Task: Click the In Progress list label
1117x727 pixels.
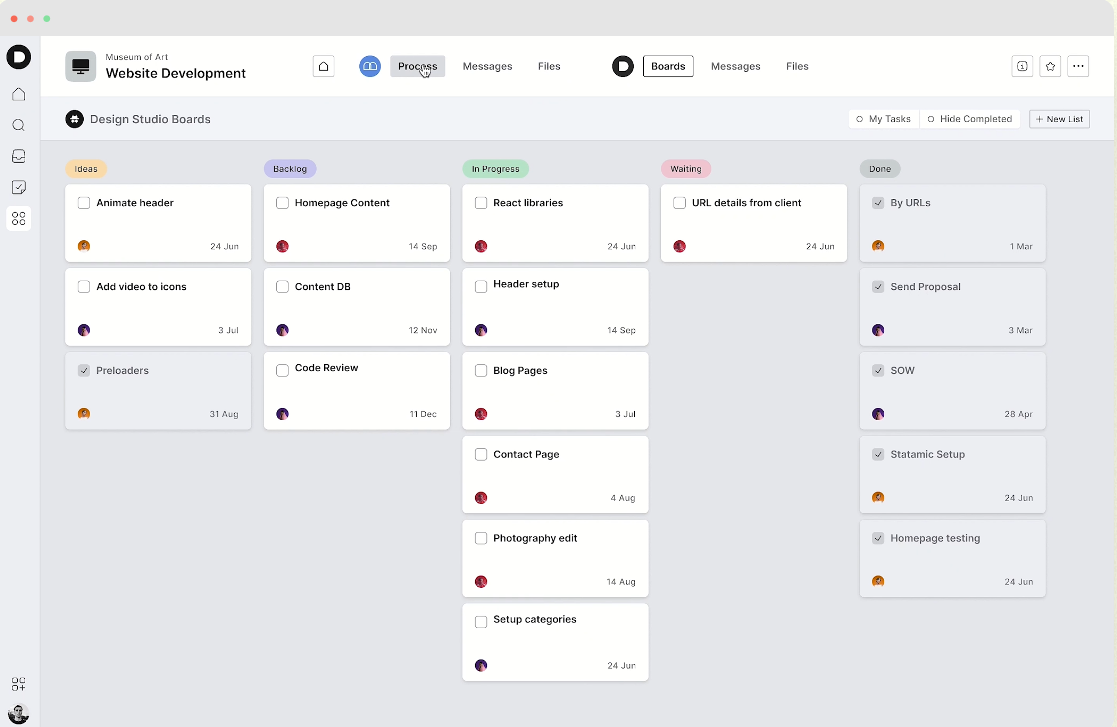Action: tap(495, 169)
